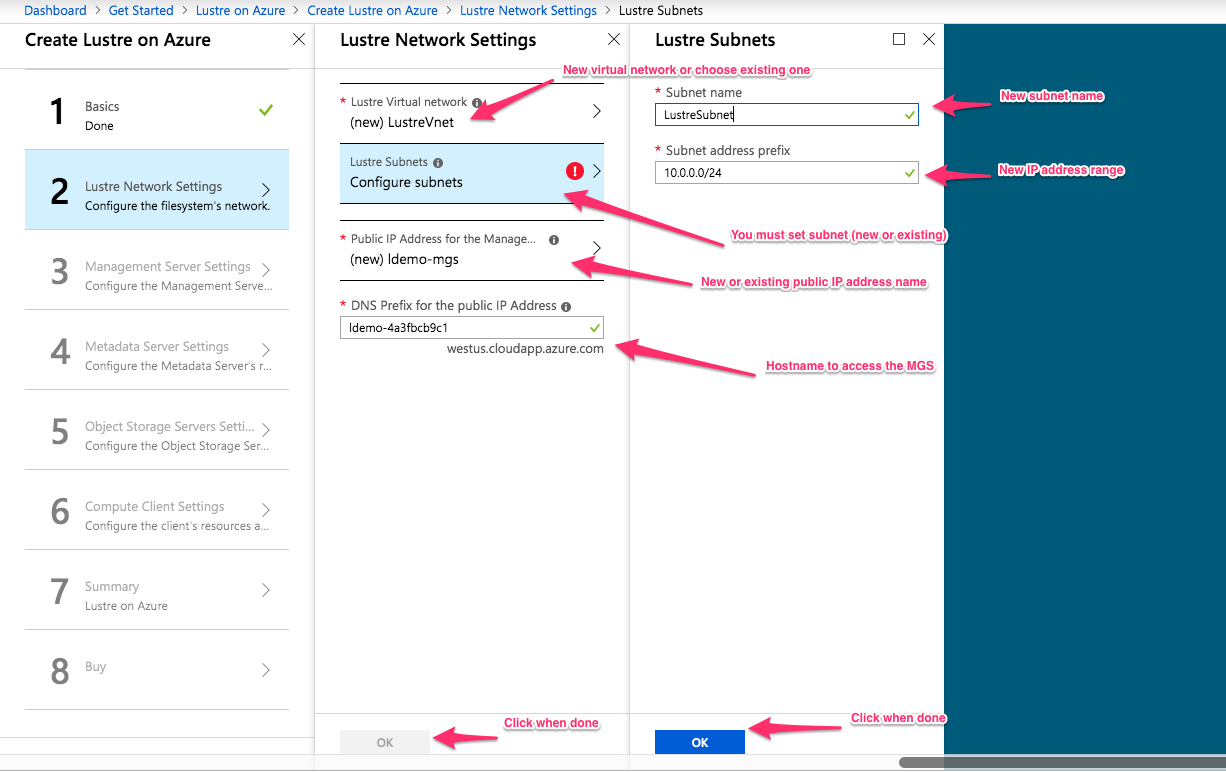Open step 7 Summary
The image size is (1226, 772).
click(157, 590)
